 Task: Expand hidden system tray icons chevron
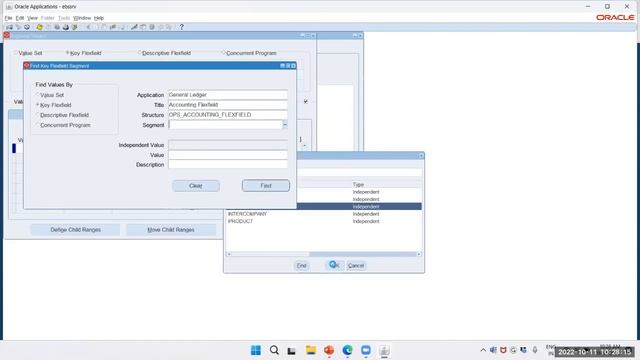[483, 350]
